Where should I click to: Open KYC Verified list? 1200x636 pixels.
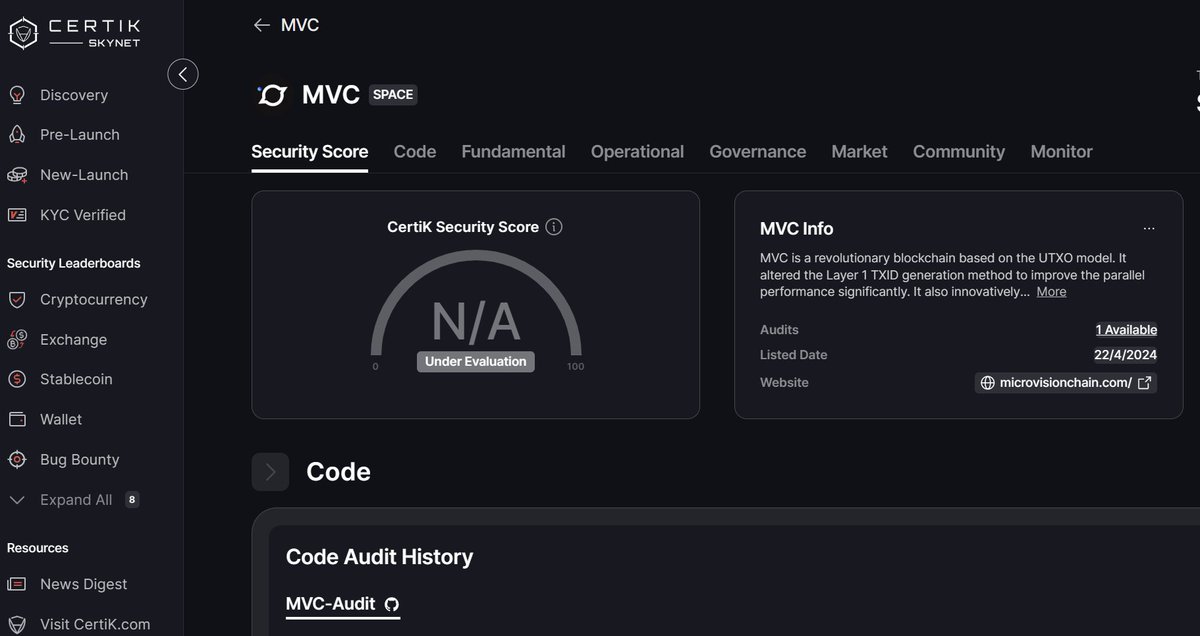[83, 215]
